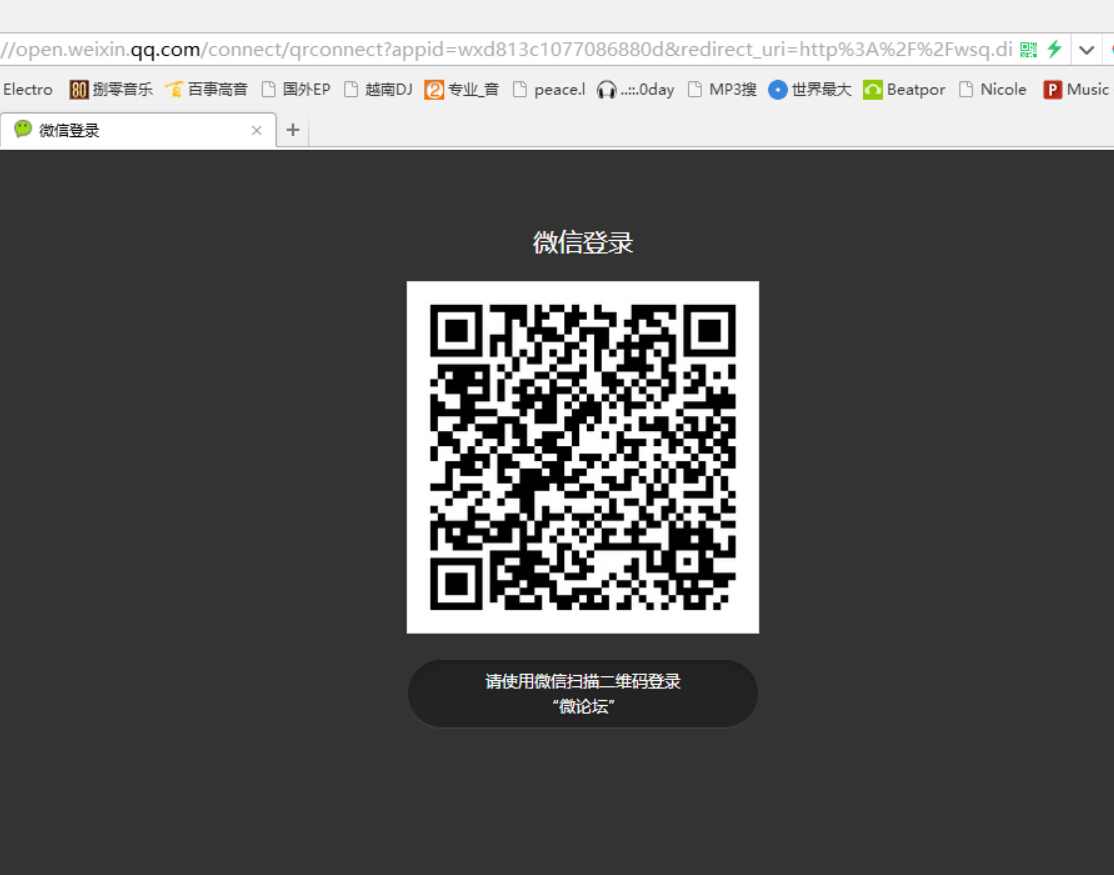Open the peace.l bookmark
The height and width of the screenshot is (875, 1114).
(549, 89)
